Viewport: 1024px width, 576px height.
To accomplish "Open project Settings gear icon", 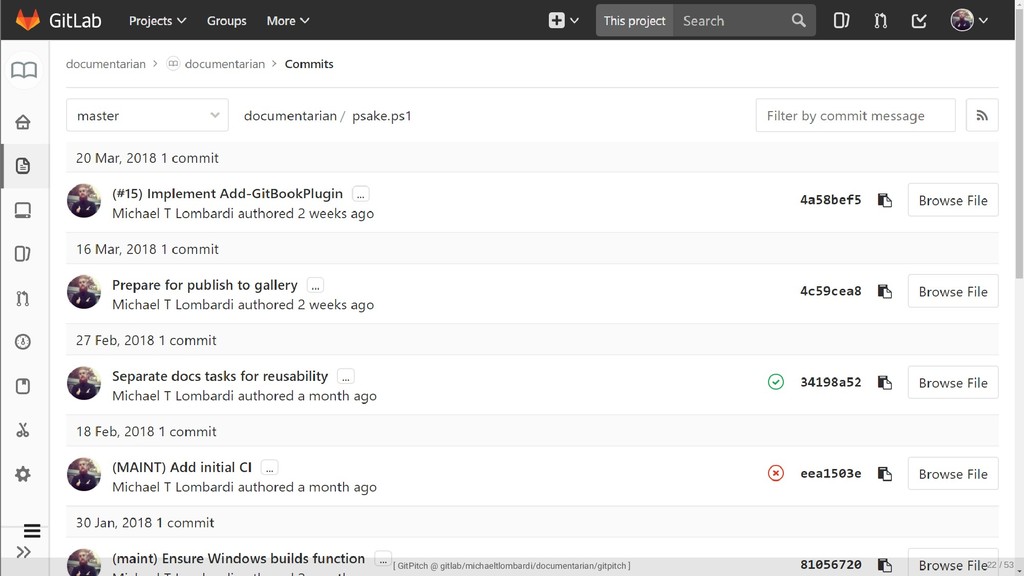I will 23,474.
